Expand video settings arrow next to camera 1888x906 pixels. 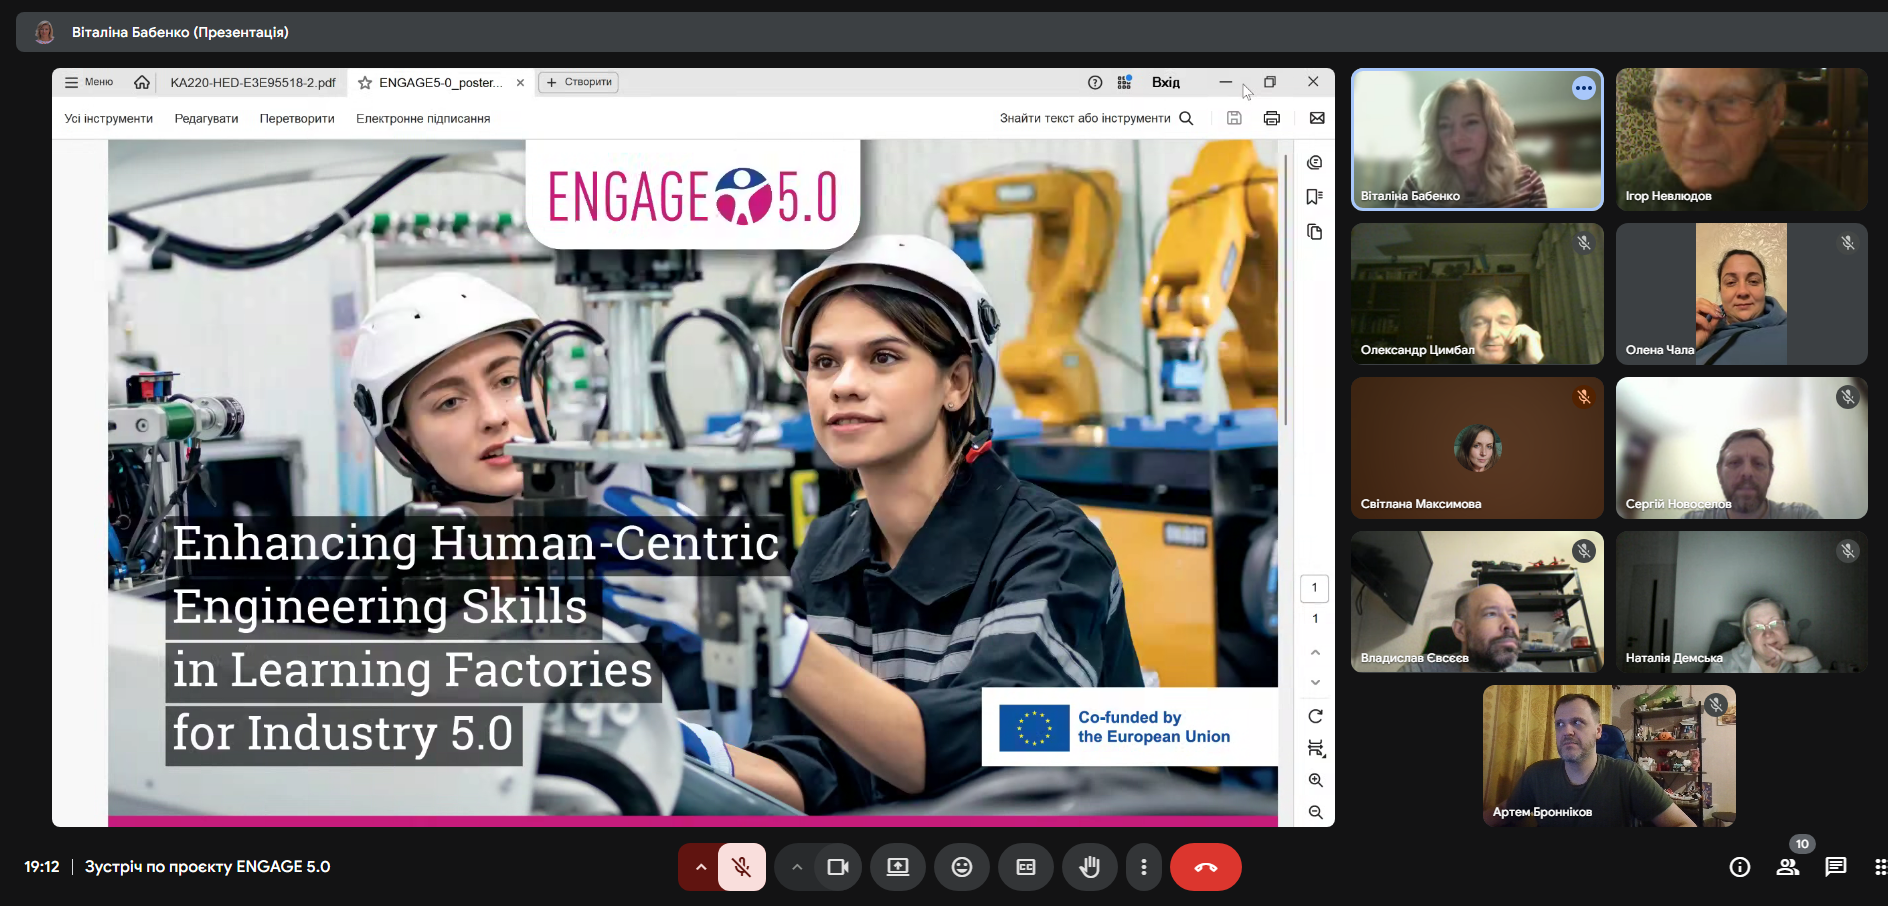pos(797,867)
